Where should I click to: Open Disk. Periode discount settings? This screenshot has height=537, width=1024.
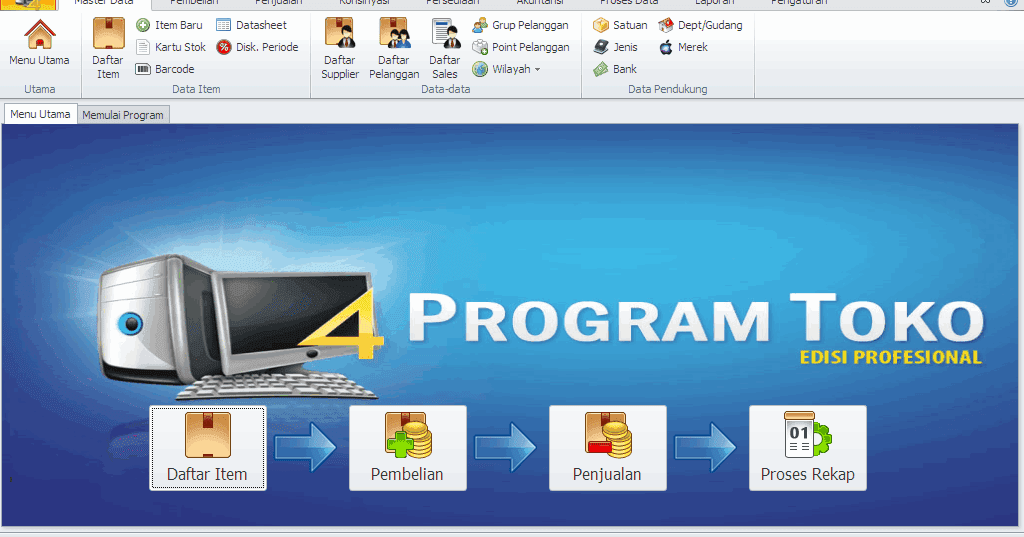(257, 47)
